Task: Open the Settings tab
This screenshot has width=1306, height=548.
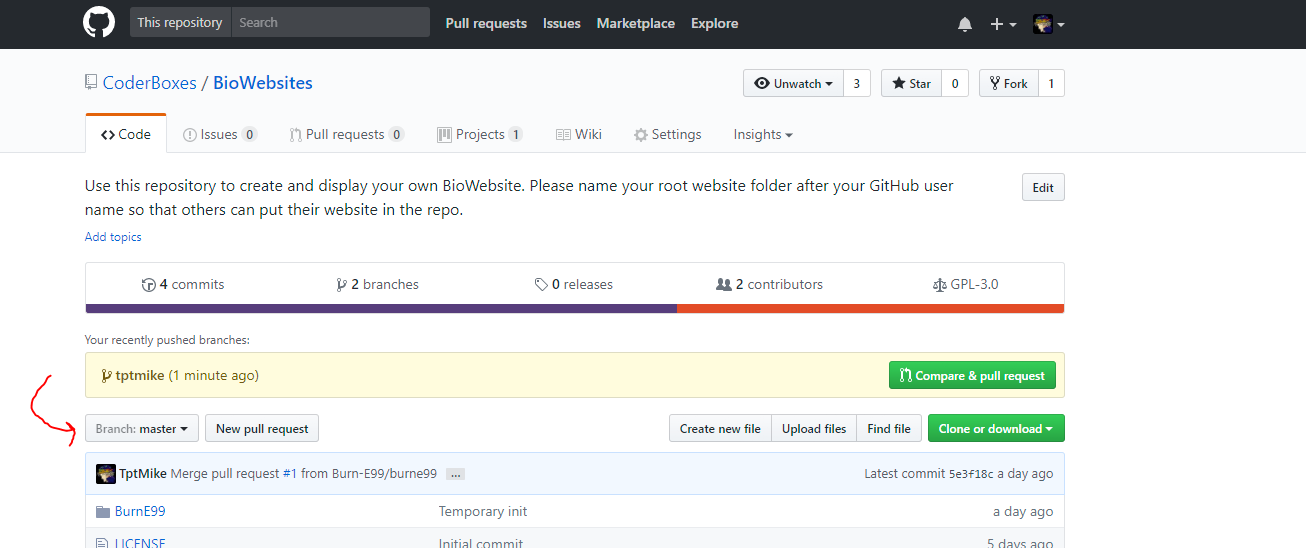Action: point(668,134)
